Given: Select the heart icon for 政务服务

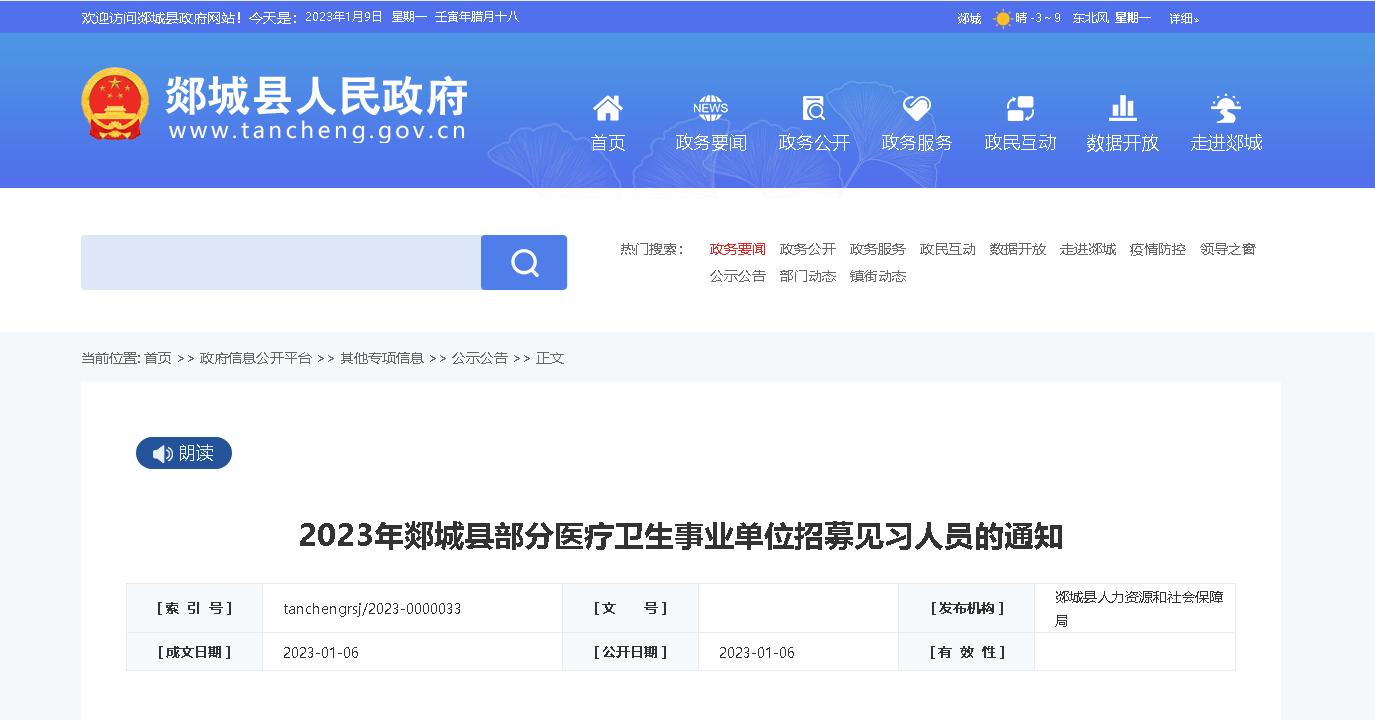Looking at the screenshot, I should tap(916, 108).
